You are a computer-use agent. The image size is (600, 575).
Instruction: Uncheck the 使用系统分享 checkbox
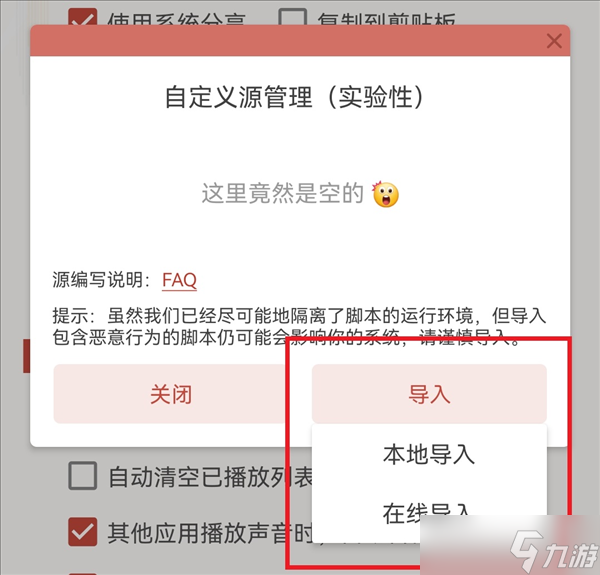point(83,18)
